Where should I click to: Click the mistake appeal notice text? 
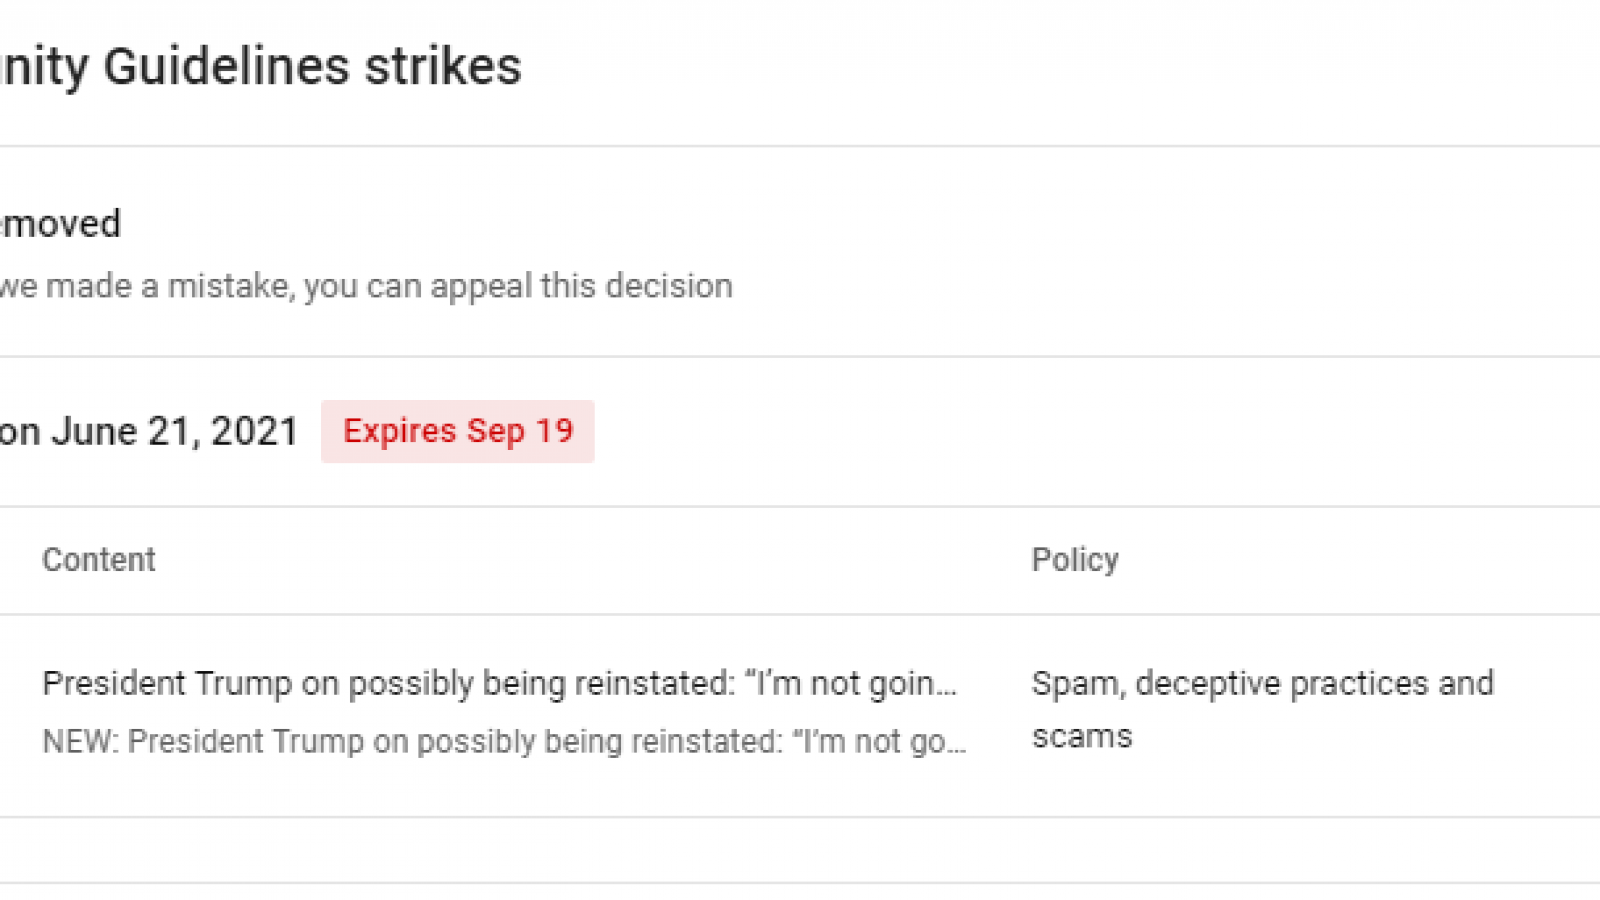[366, 286]
